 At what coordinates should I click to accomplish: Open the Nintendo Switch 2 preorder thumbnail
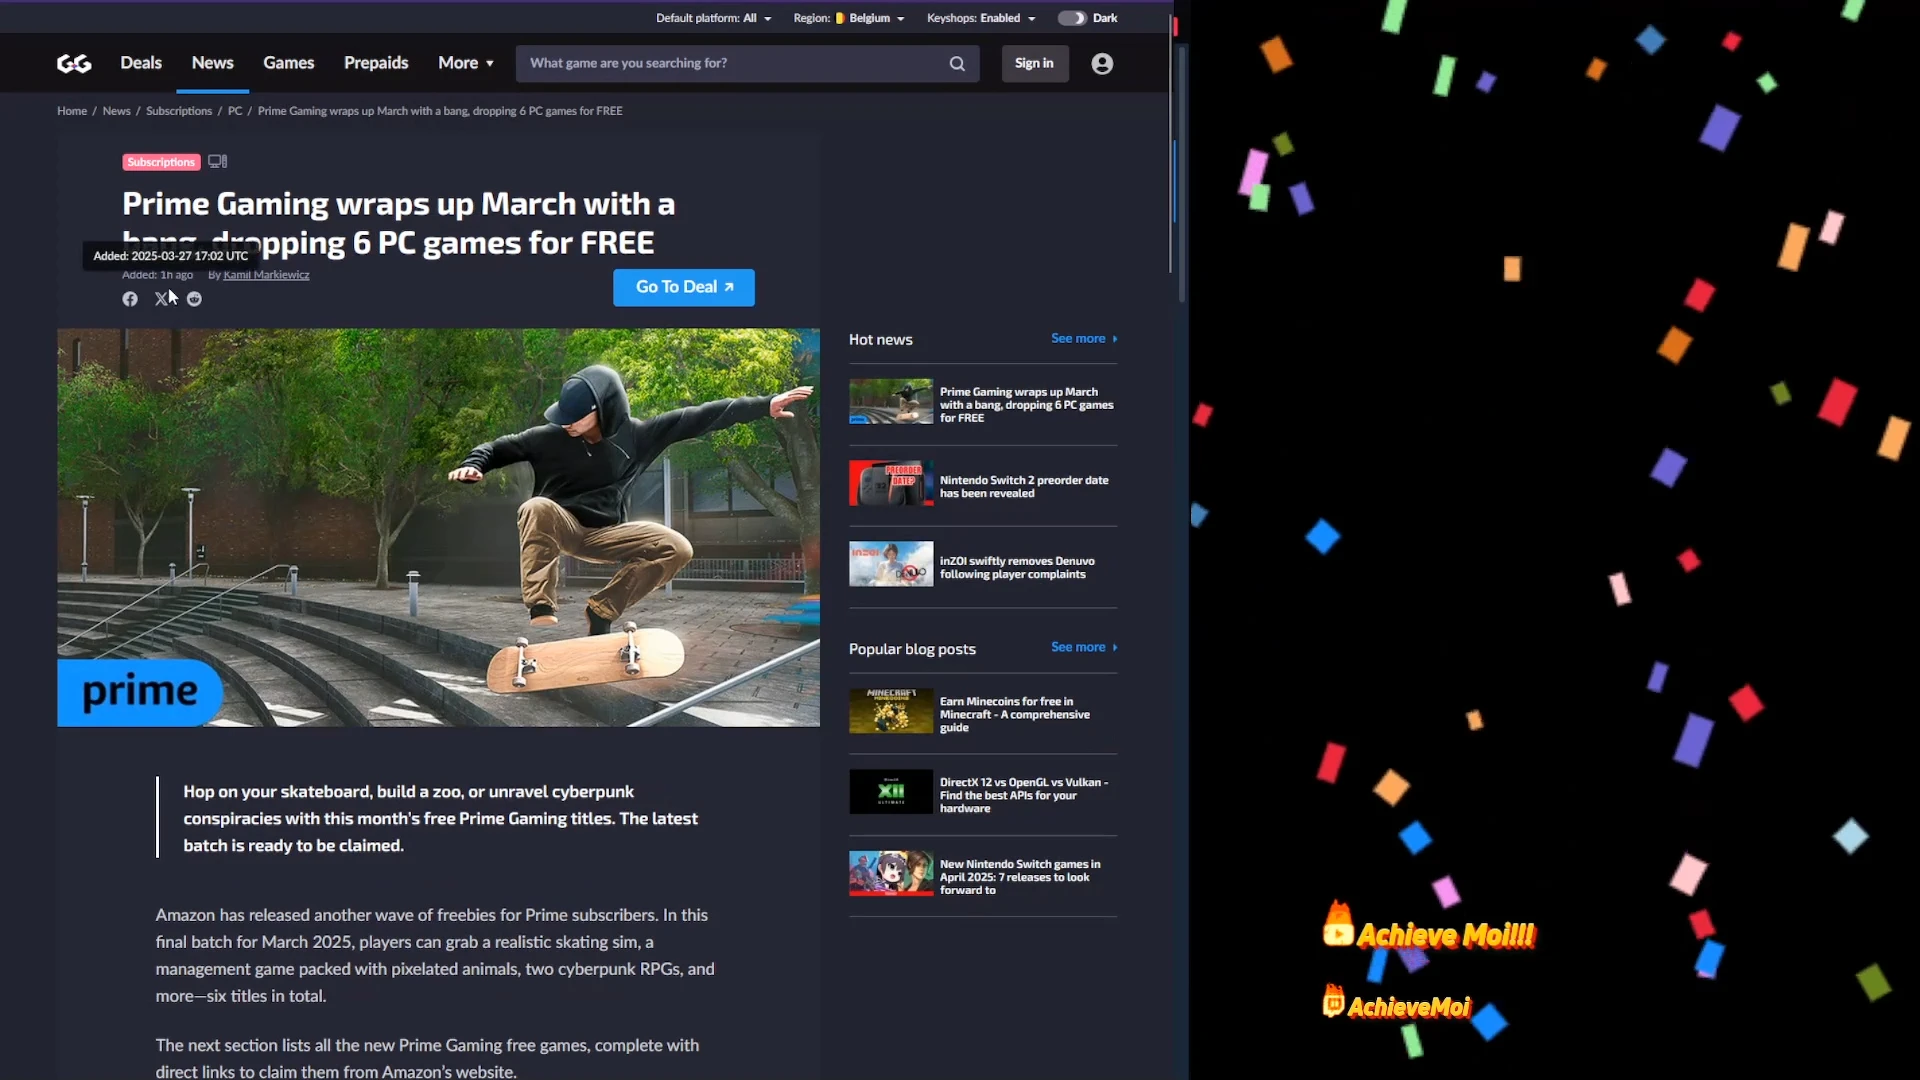pos(891,483)
